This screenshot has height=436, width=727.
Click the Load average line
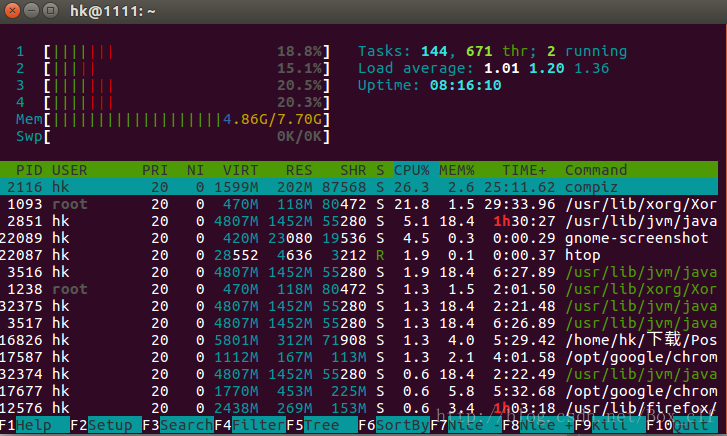(x=484, y=68)
